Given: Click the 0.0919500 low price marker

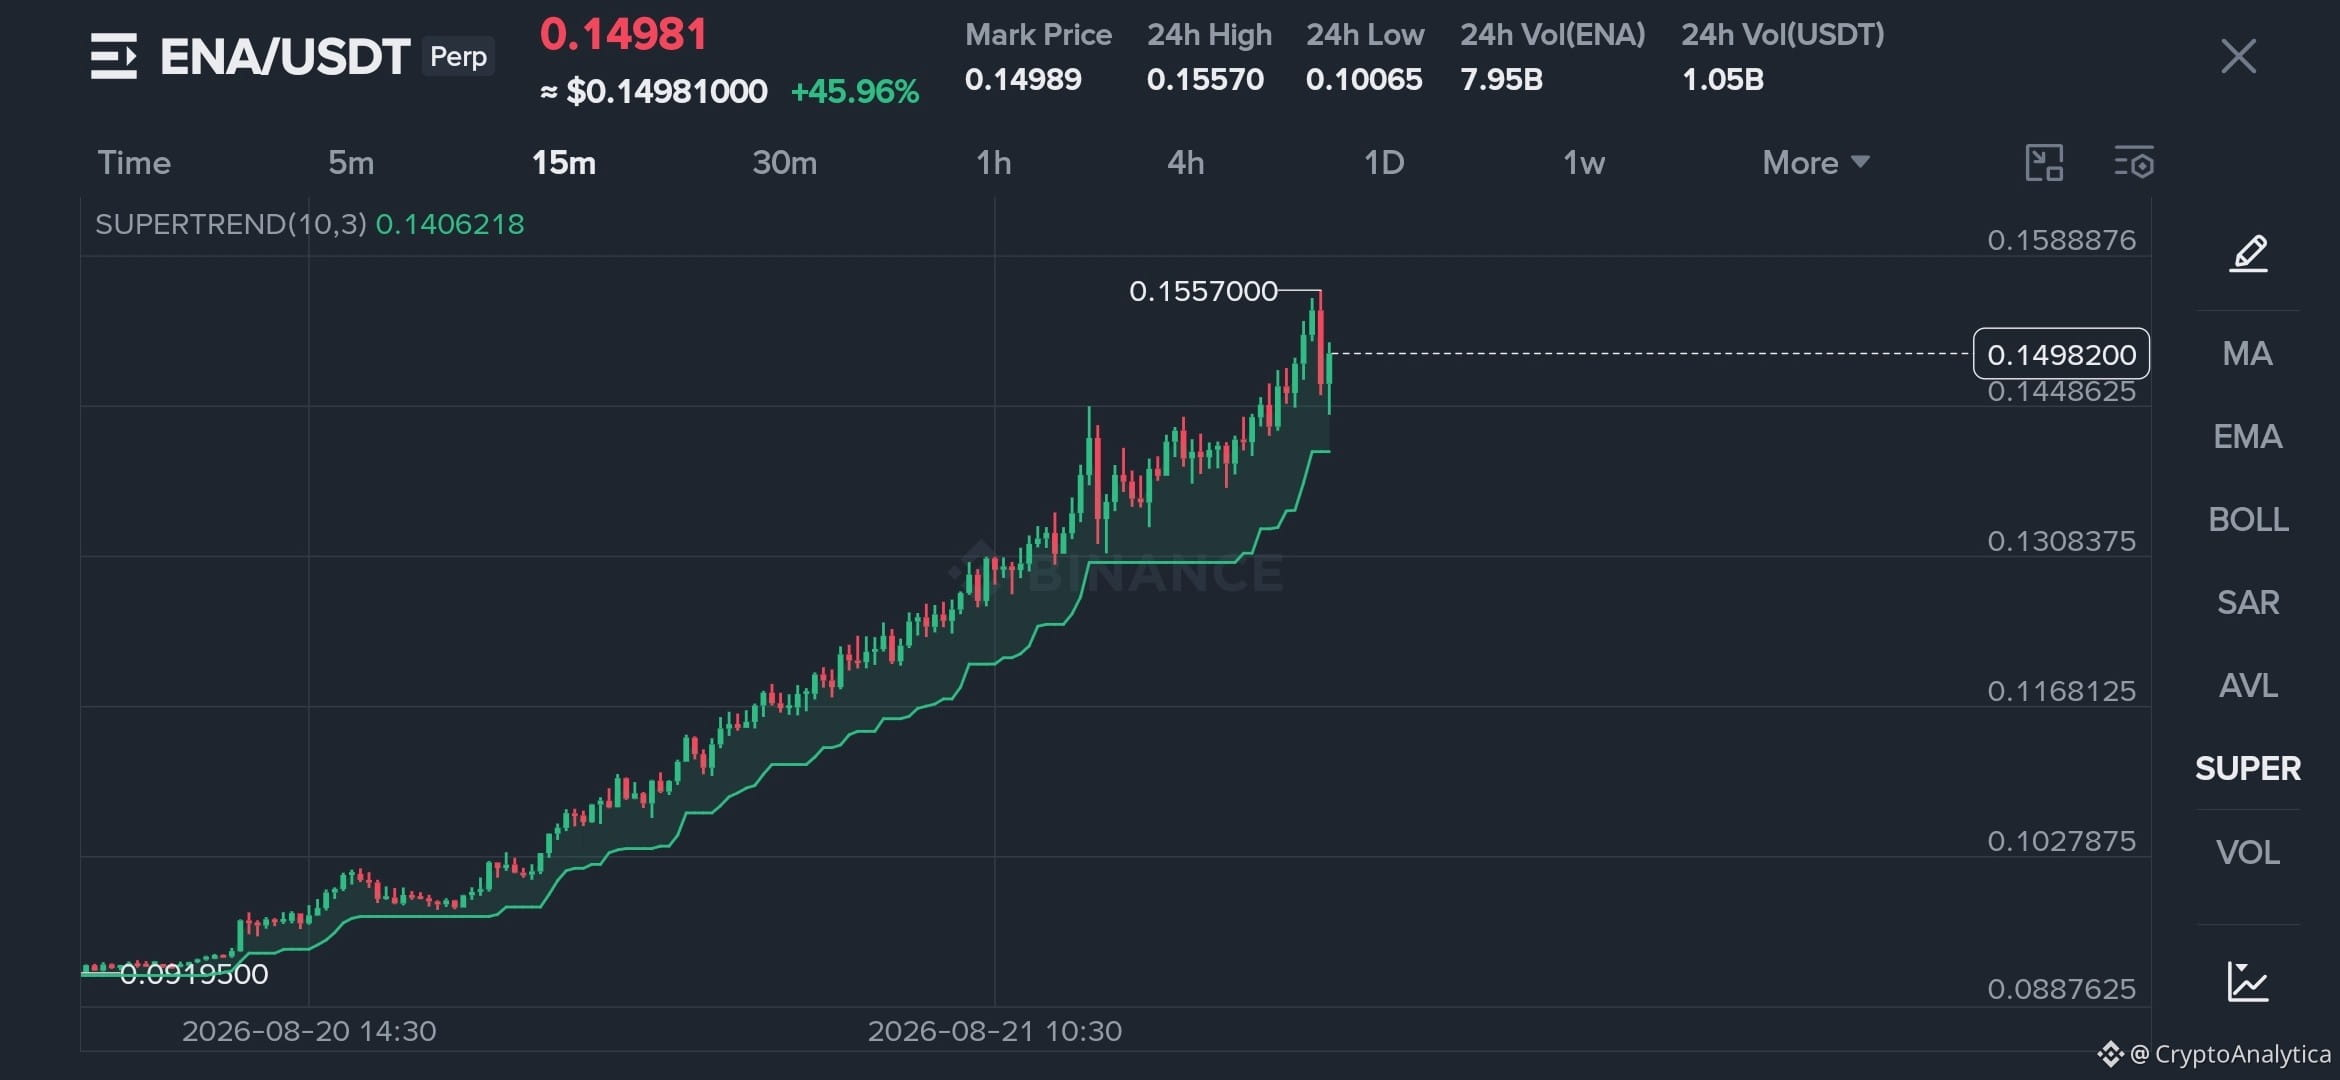Looking at the screenshot, I should 194,974.
